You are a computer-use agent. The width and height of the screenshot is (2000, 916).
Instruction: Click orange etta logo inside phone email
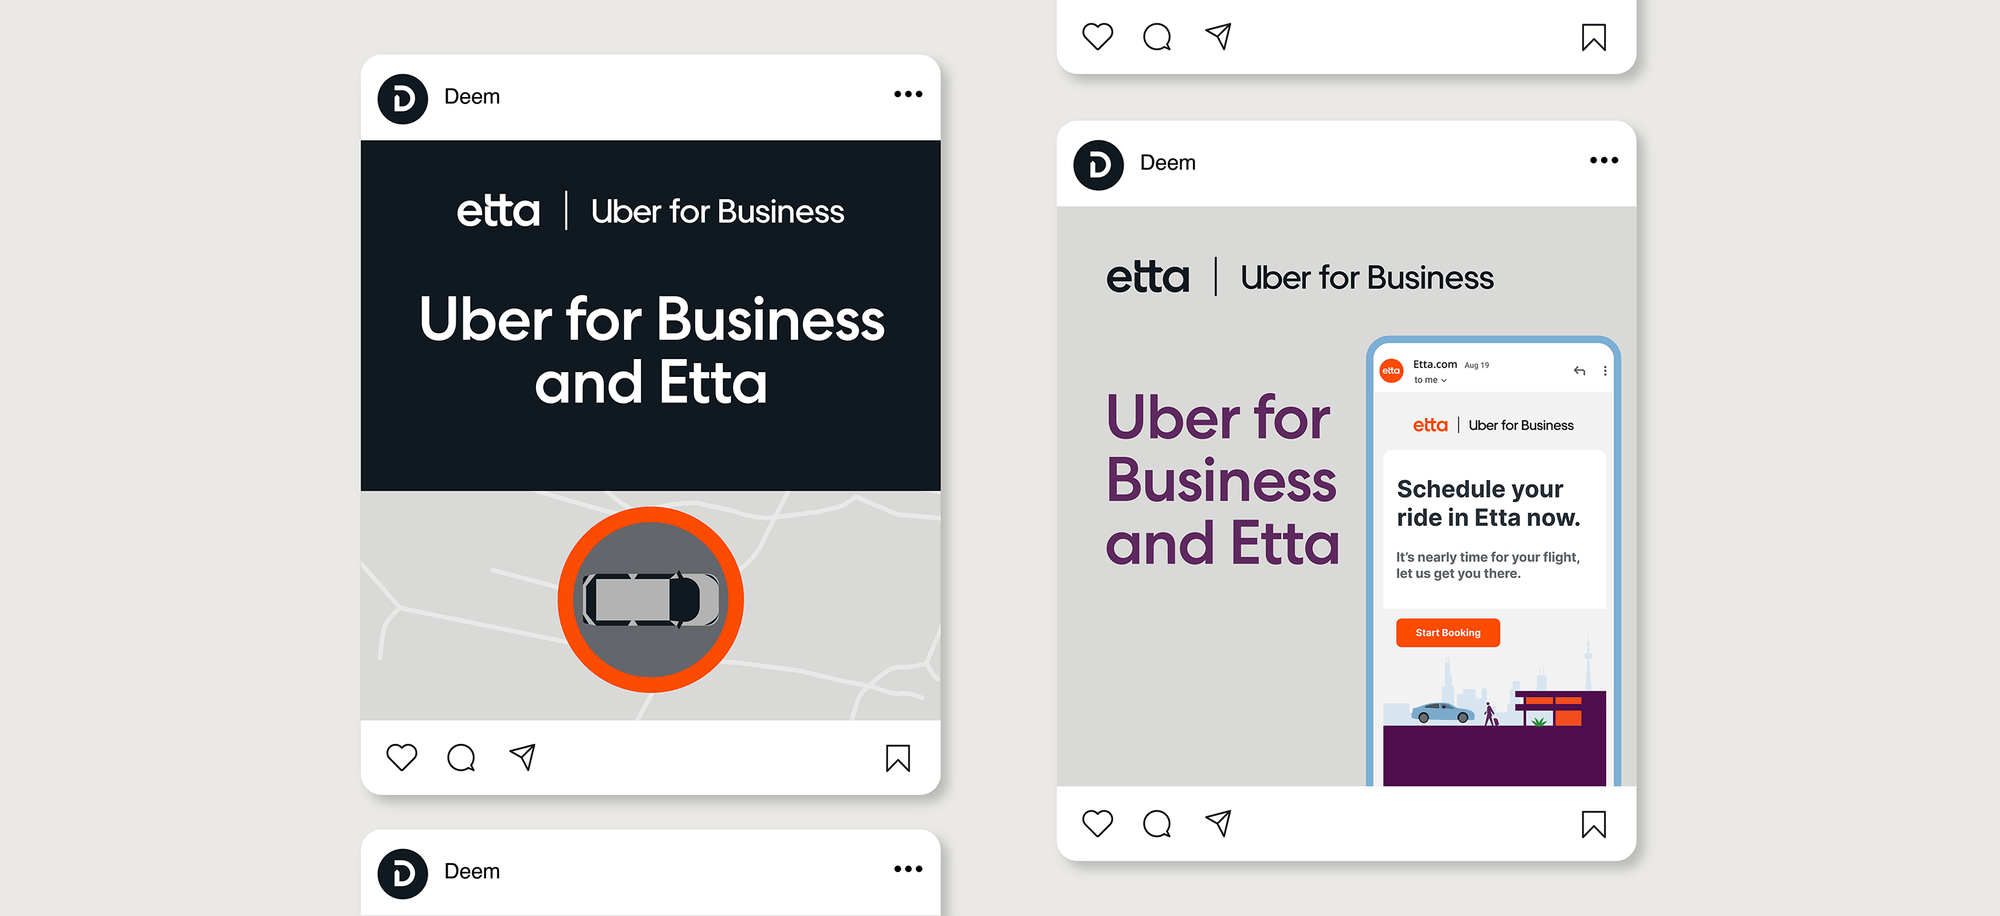click(x=1430, y=425)
